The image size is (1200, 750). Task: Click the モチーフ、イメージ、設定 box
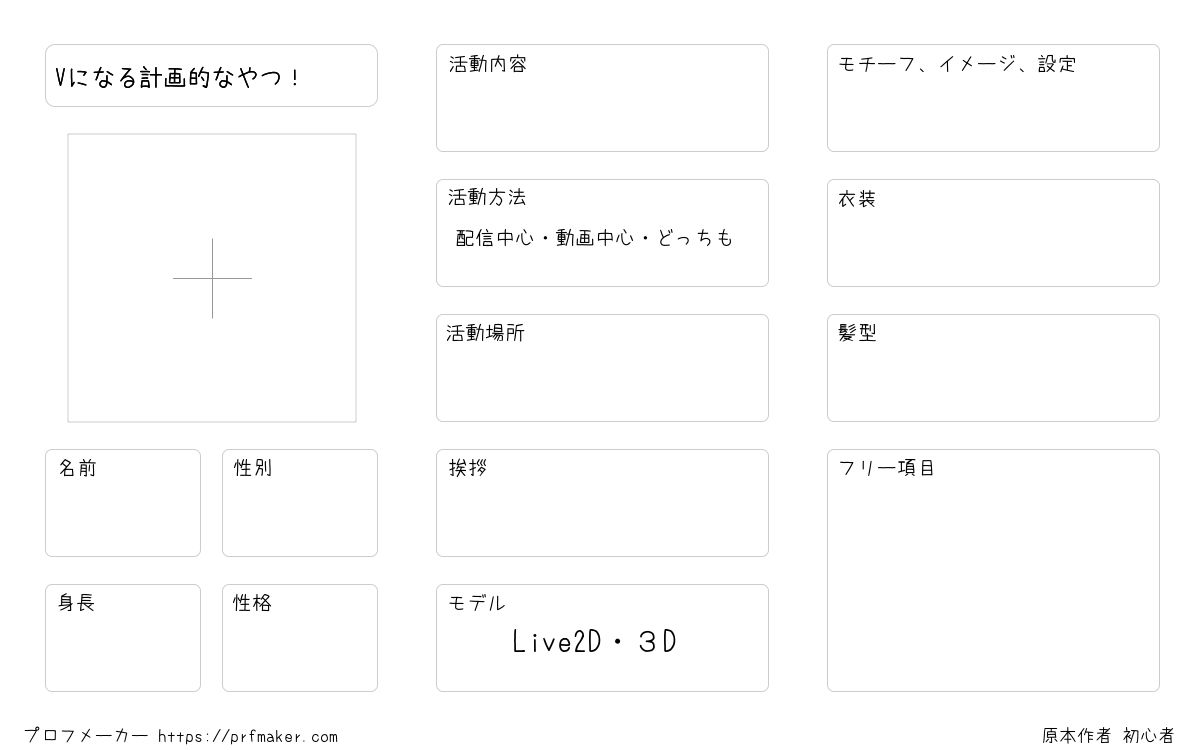993,98
